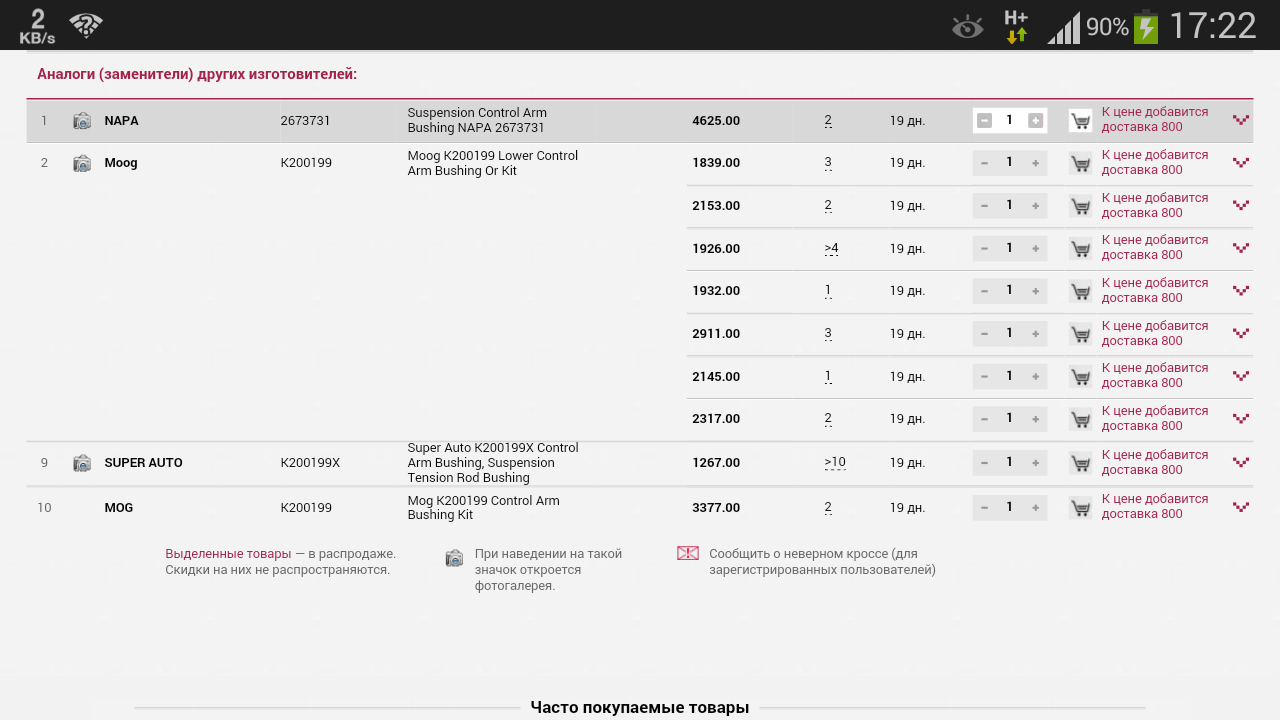Screen dimensions: 1280x720
Task: Click delivery note link in SUPER AUTO row
Action: click(1155, 462)
